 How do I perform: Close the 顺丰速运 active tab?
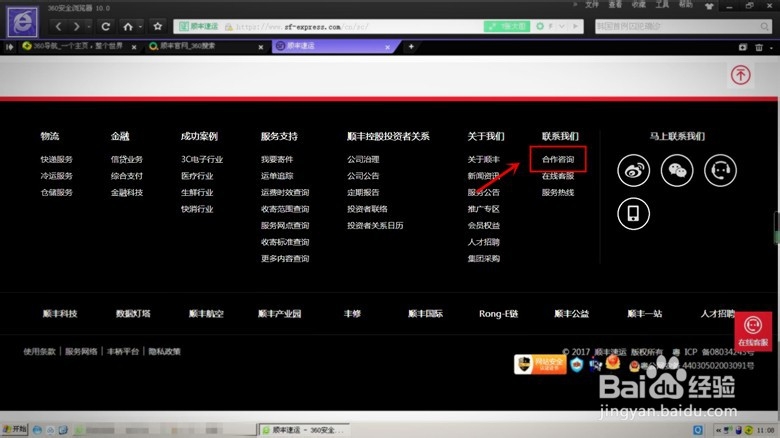pos(388,47)
